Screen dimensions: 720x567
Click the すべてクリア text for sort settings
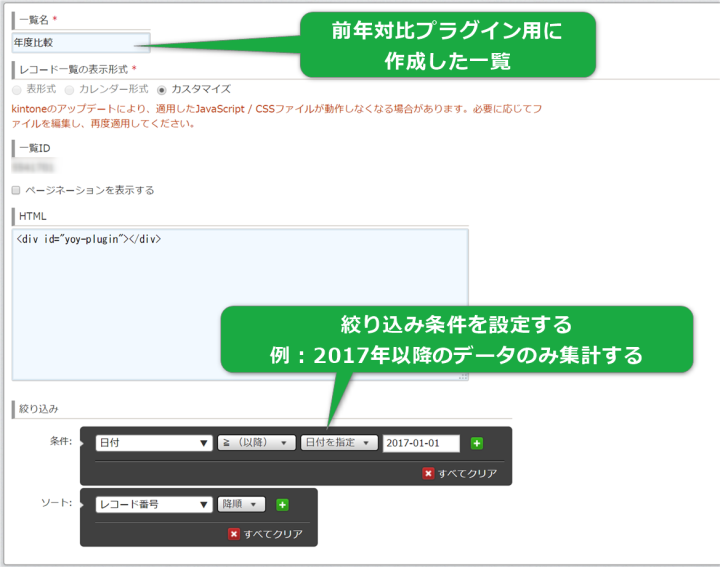[273, 534]
